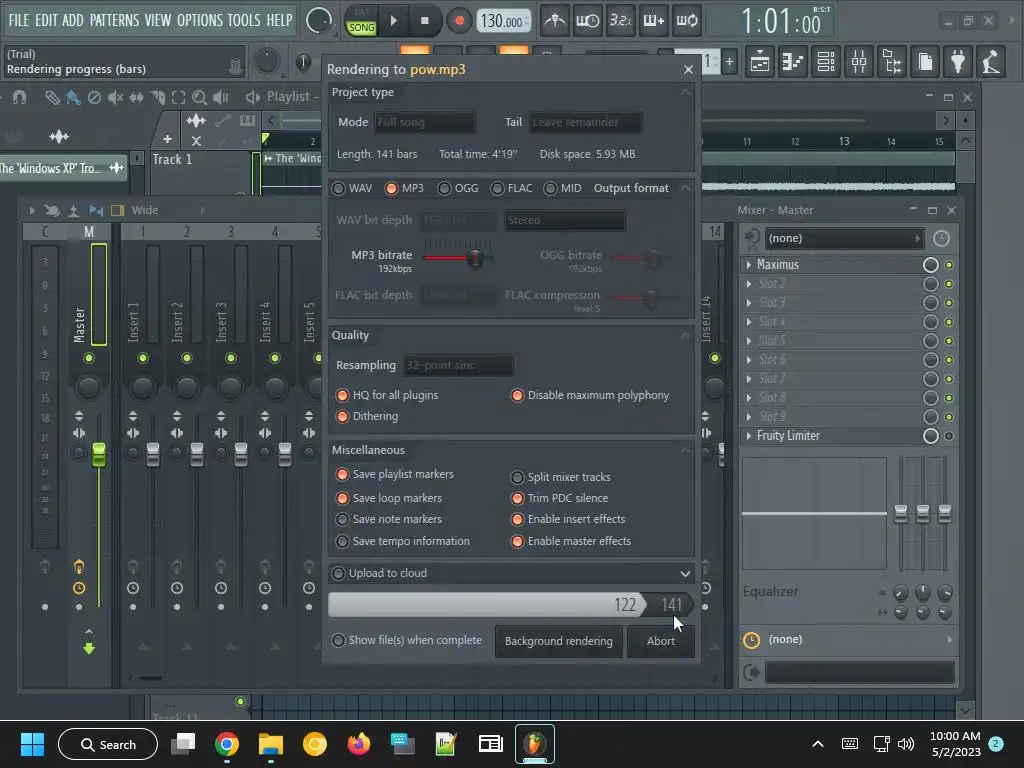Screen dimensions: 1024x768
Task: Open the Mode Full song dropdown
Action: point(424,122)
